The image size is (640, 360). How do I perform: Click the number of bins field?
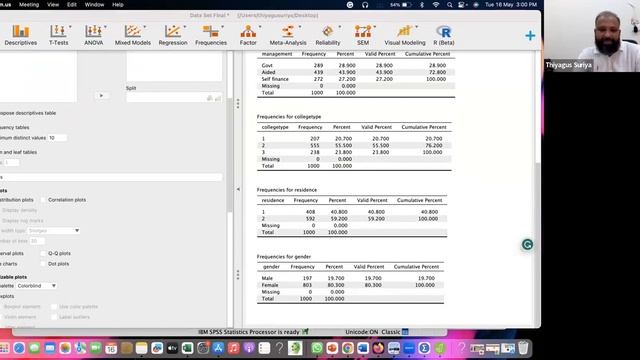pyautogui.click(x=36, y=241)
